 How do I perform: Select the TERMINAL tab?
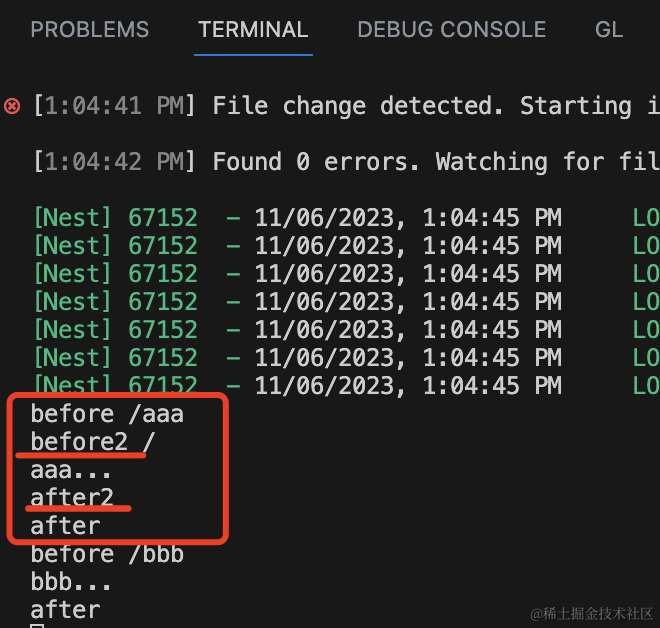[253, 30]
